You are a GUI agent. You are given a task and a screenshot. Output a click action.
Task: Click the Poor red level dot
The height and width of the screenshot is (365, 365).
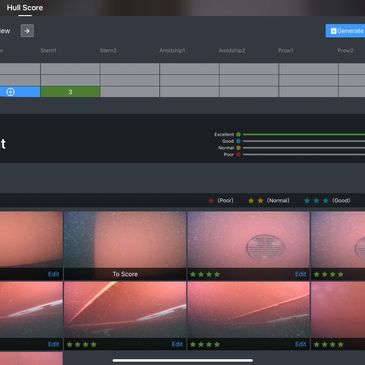point(238,154)
